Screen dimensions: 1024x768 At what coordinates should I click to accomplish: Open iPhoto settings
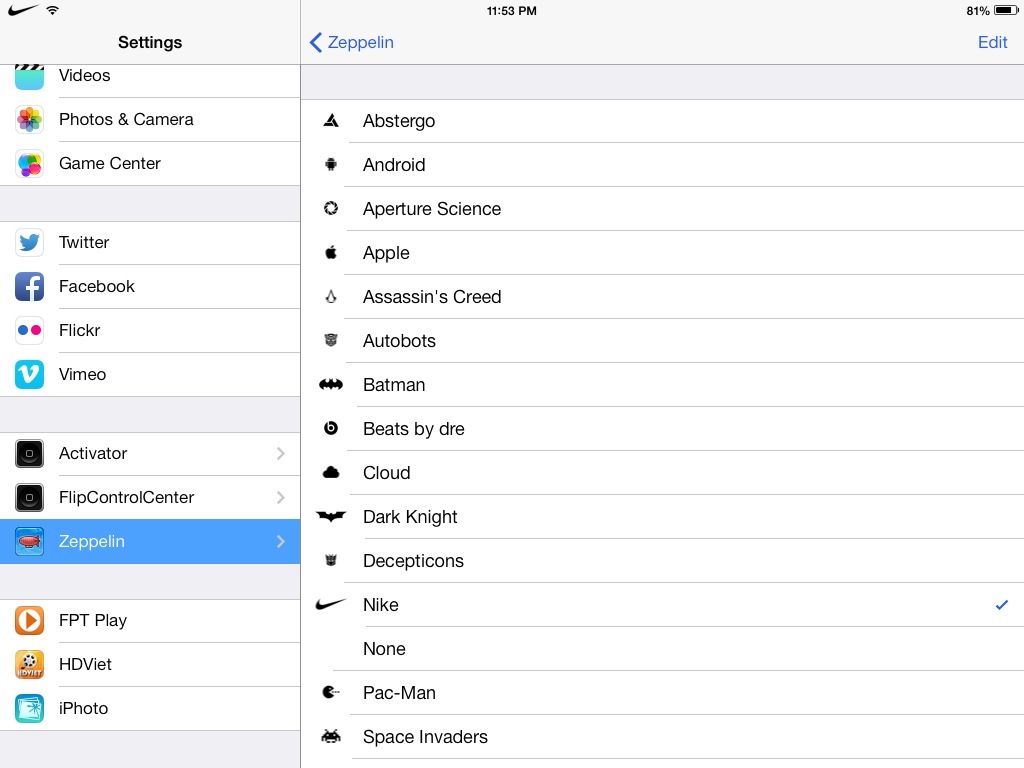tap(150, 709)
